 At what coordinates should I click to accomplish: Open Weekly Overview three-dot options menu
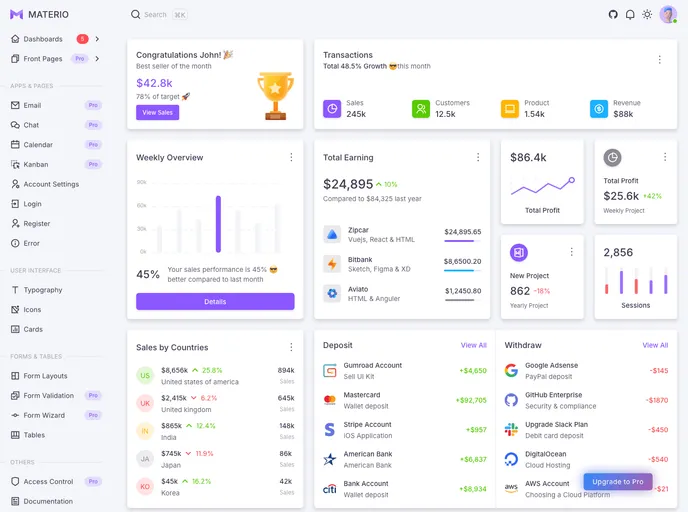pyautogui.click(x=291, y=157)
